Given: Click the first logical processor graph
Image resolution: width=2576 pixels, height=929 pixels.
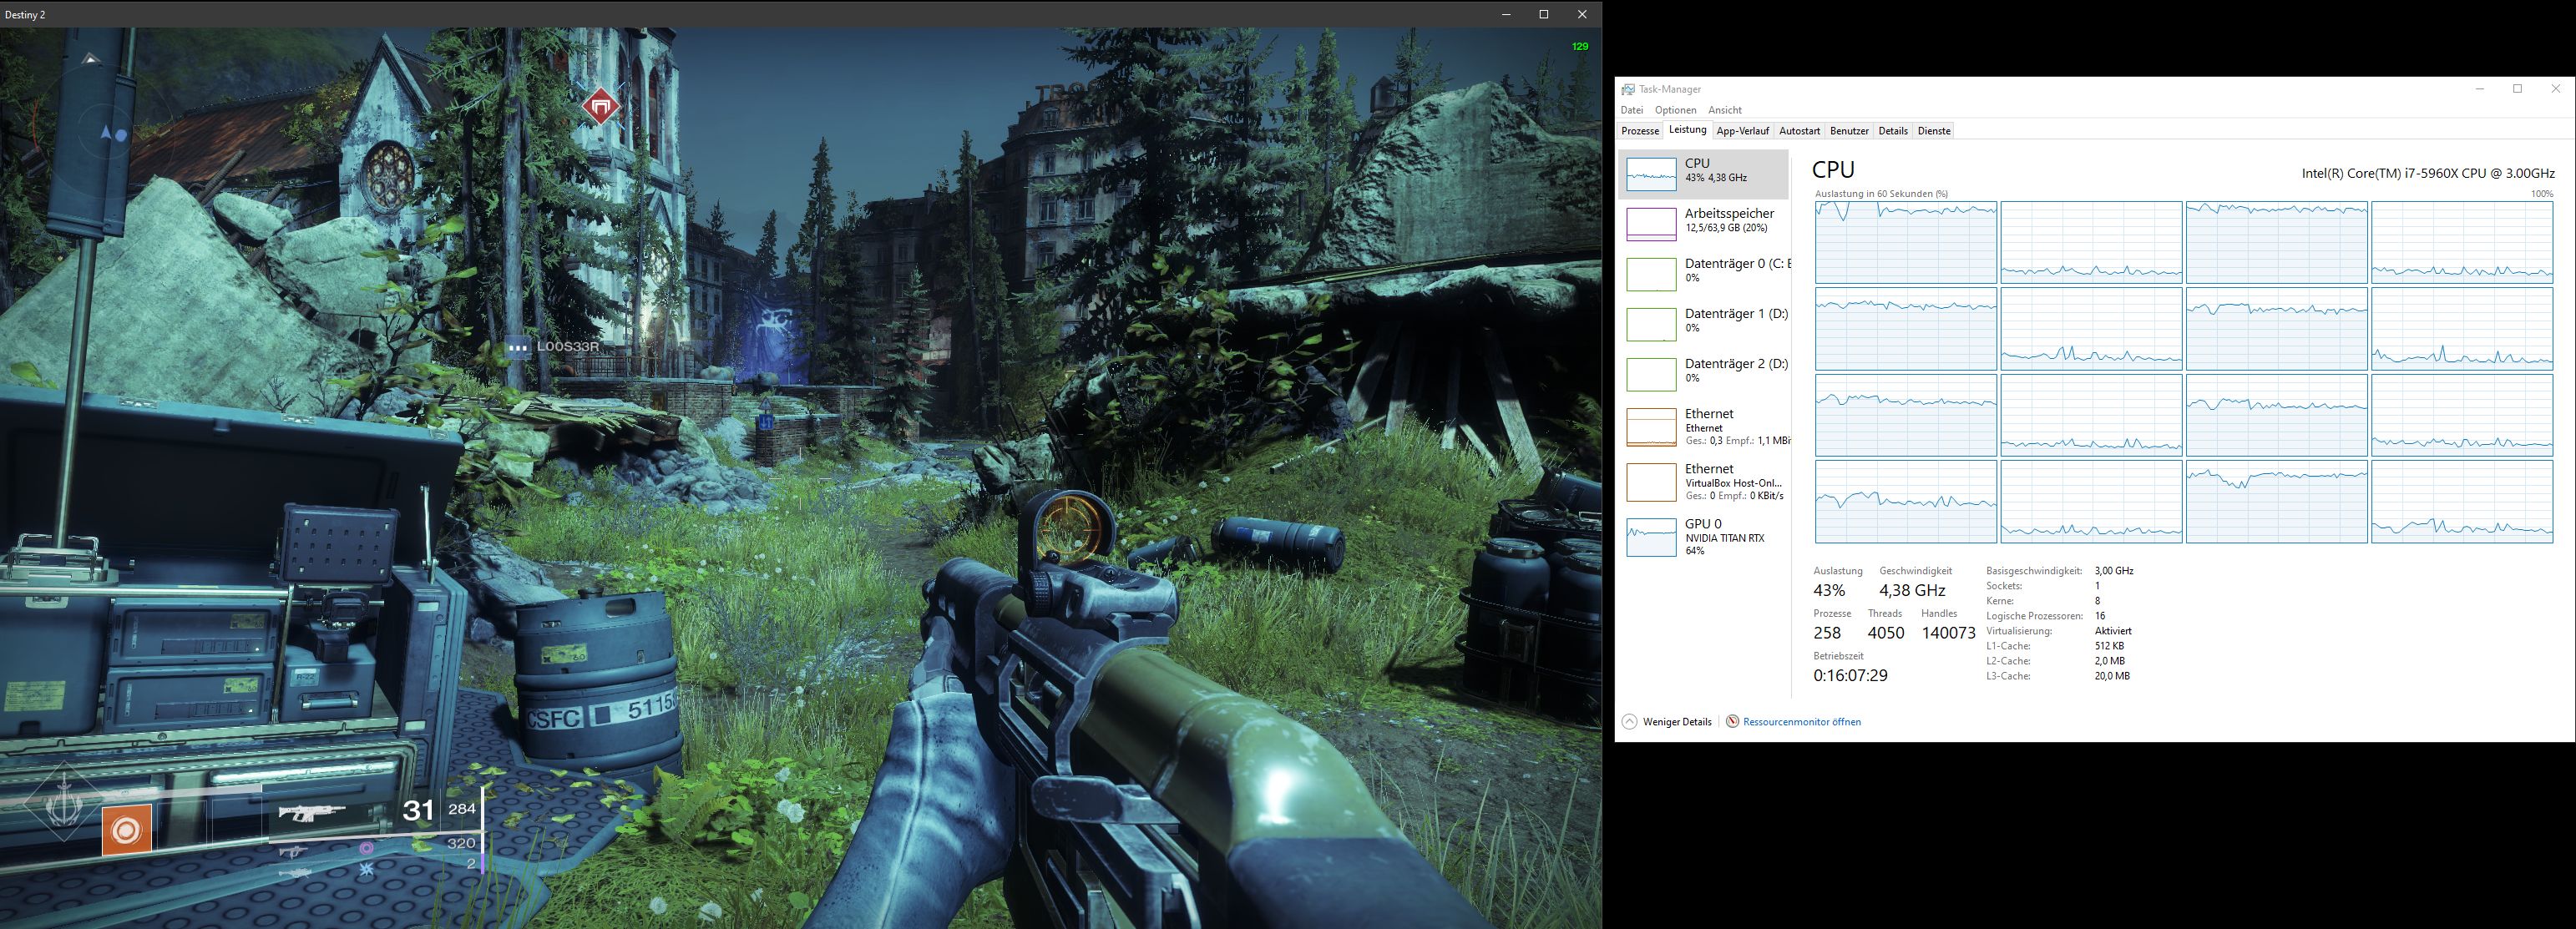Looking at the screenshot, I should pyautogui.click(x=1905, y=242).
